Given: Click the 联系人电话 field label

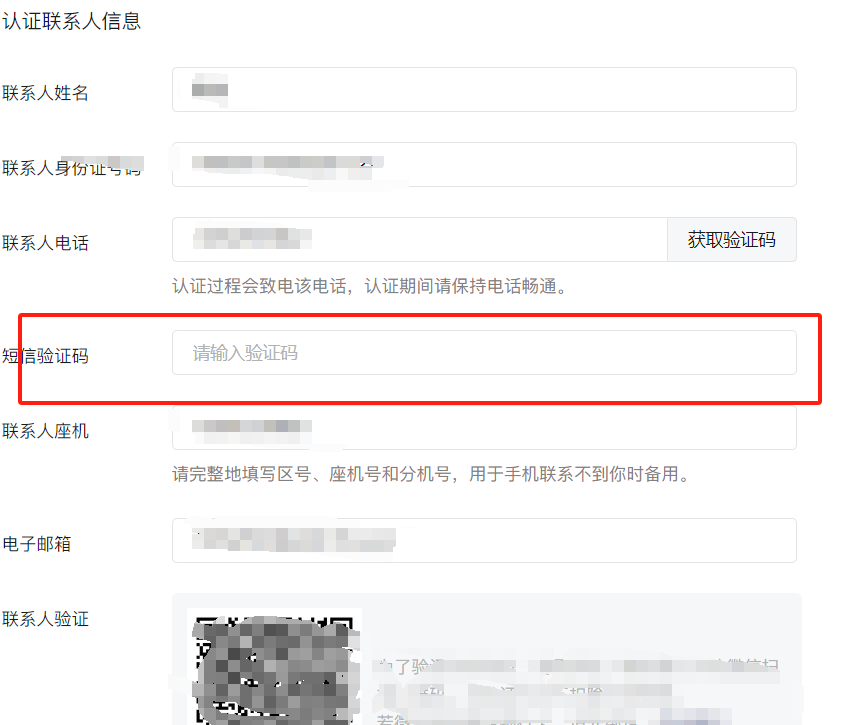Looking at the screenshot, I should pyautogui.click(x=45, y=243).
